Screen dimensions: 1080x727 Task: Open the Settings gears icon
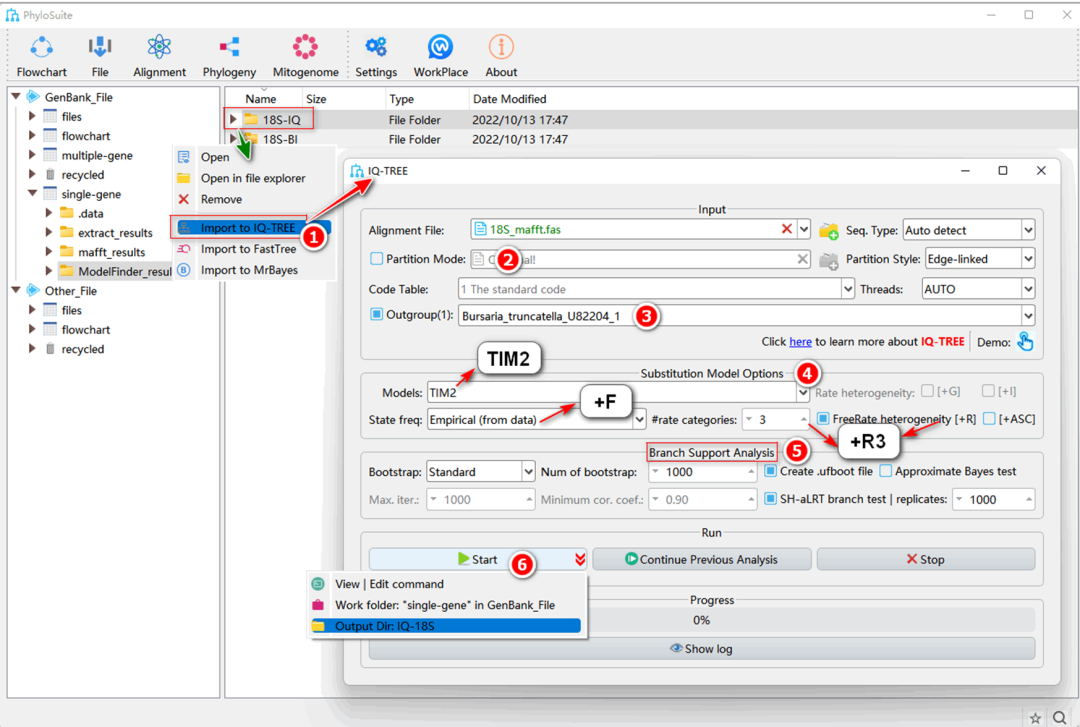(x=376, y=48)
